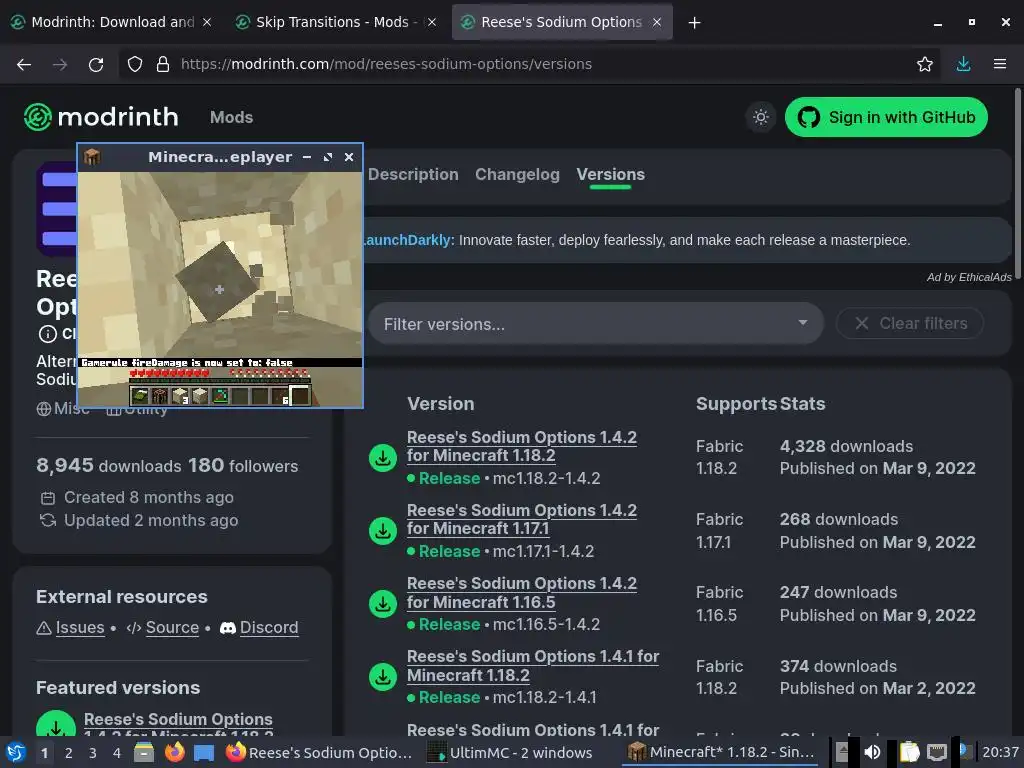Switch to the Skip Transitions - Mods tab
Viewport: 1024px width, 768px height.
coord(334,22)
